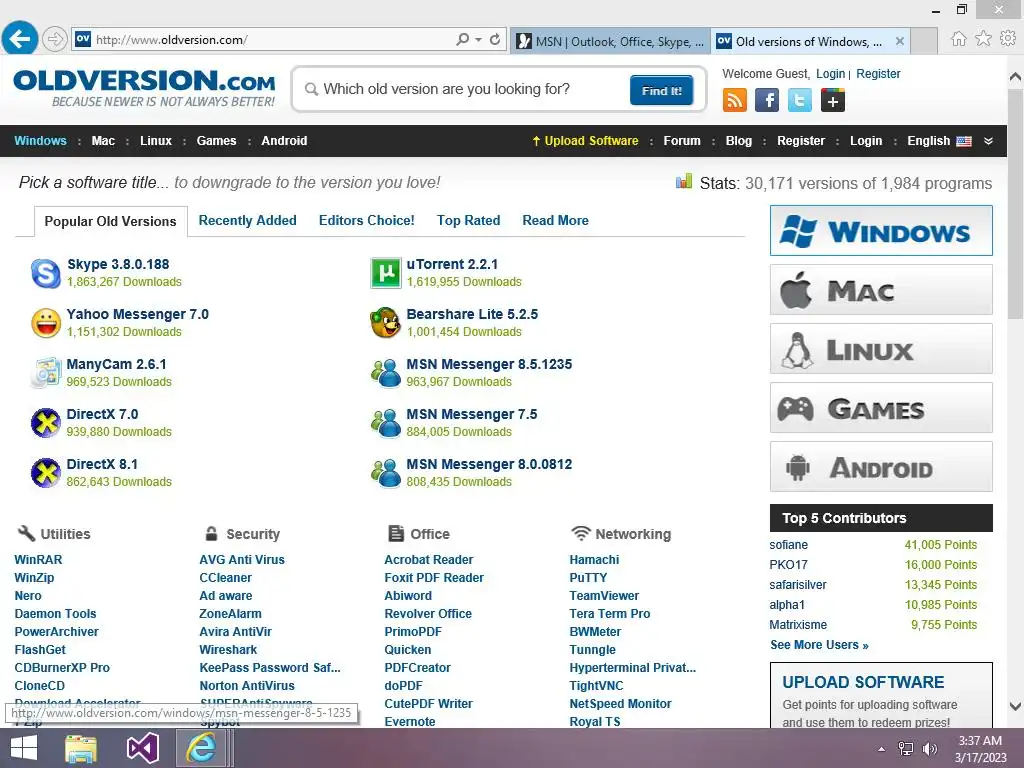Open the Blog nav link
This screenshot has height=768, width=1024.
739,141
